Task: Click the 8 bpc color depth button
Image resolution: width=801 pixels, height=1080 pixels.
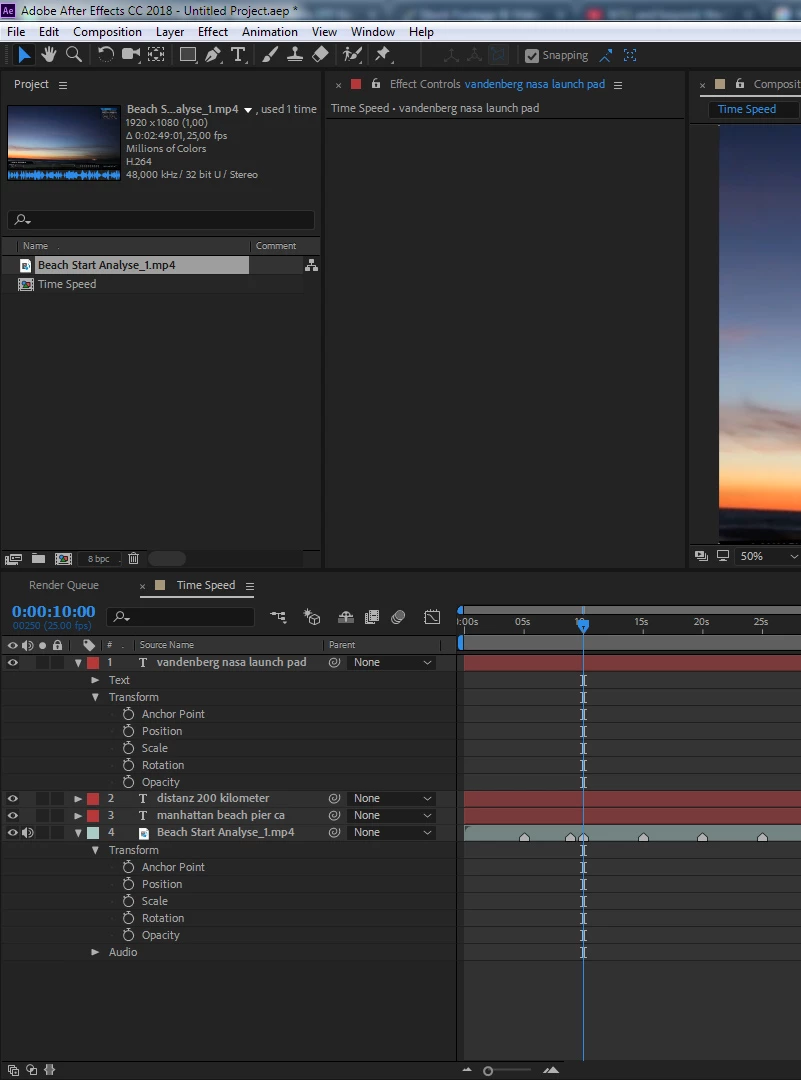Action: click(x=98, y=559)
